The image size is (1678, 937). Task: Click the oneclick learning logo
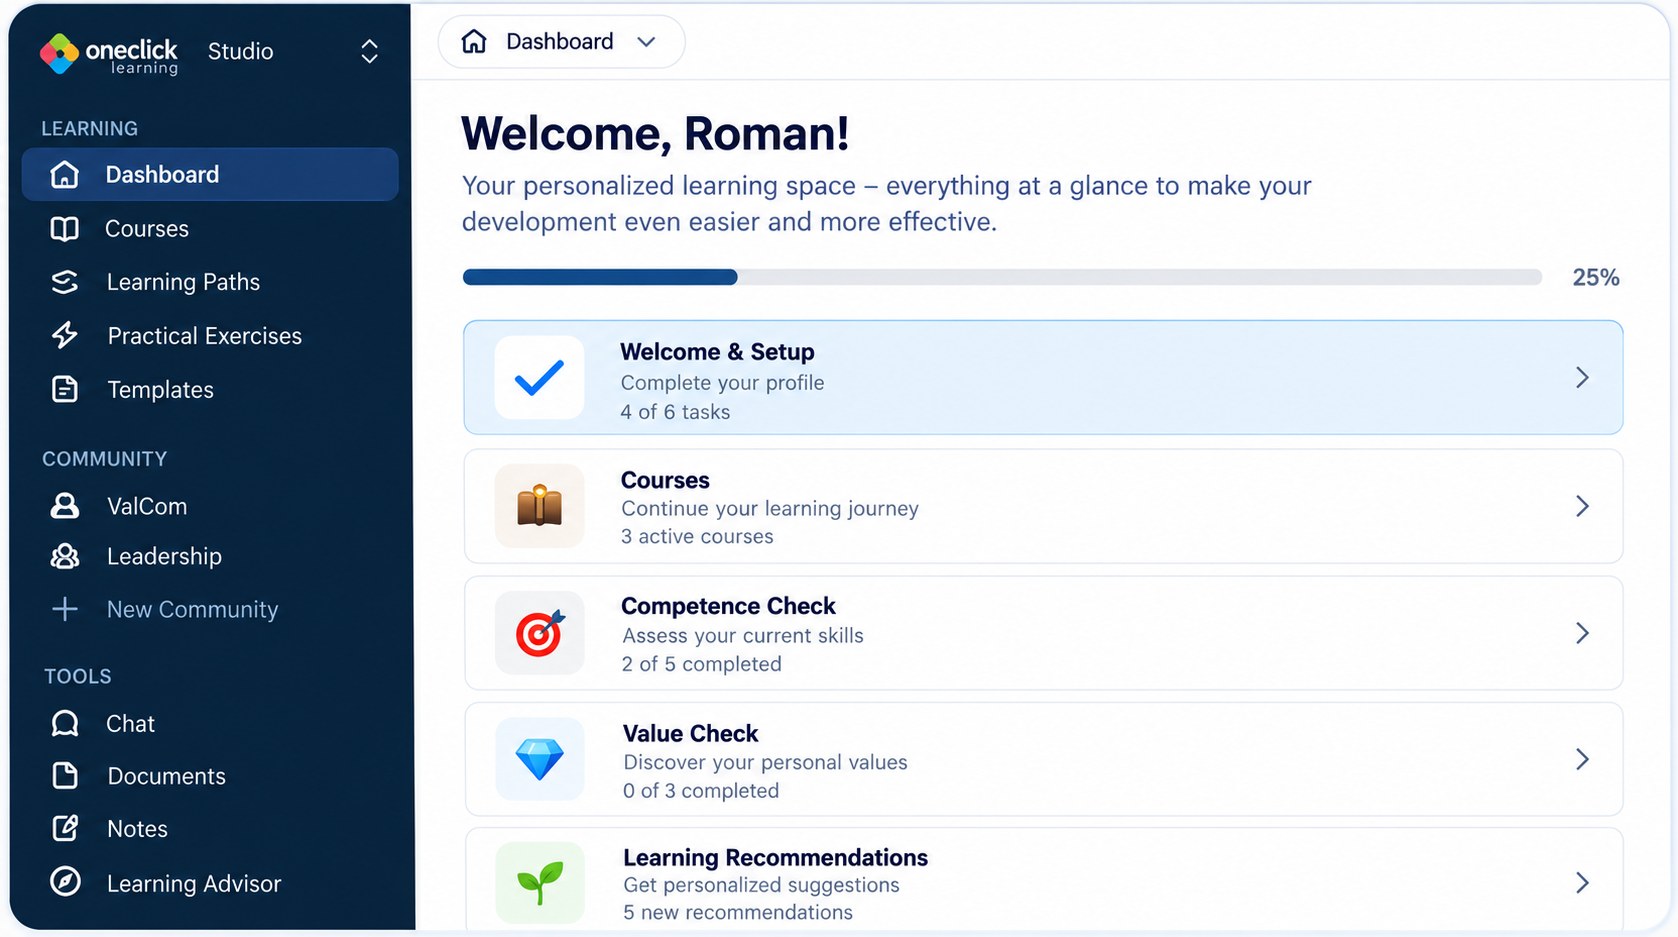click(108, 54)
